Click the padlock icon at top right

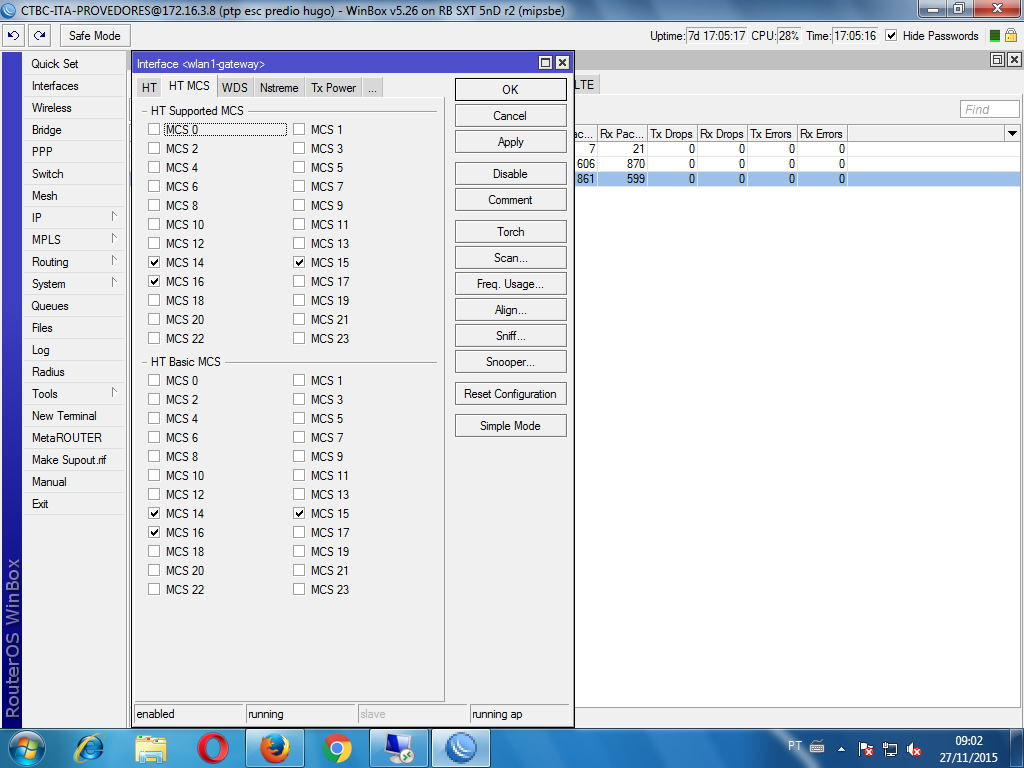(1011, 35)
